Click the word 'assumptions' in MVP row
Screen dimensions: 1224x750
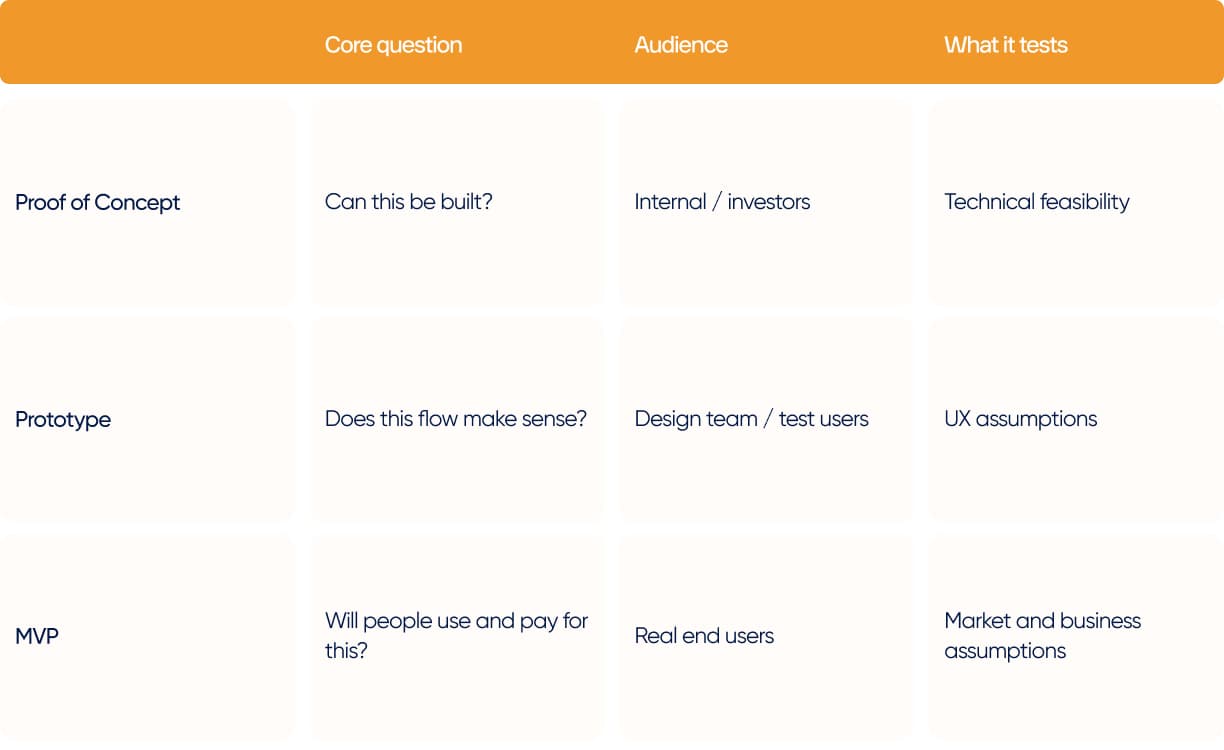pyautogui.click(x=1005, y=651)
